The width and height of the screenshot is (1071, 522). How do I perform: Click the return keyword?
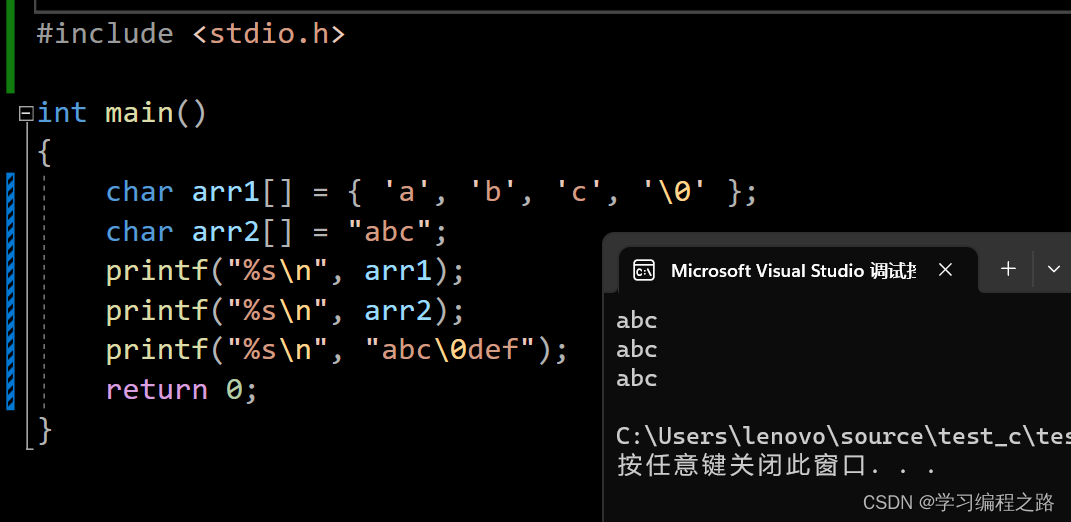pyautogui.click(x=157, y=389)
